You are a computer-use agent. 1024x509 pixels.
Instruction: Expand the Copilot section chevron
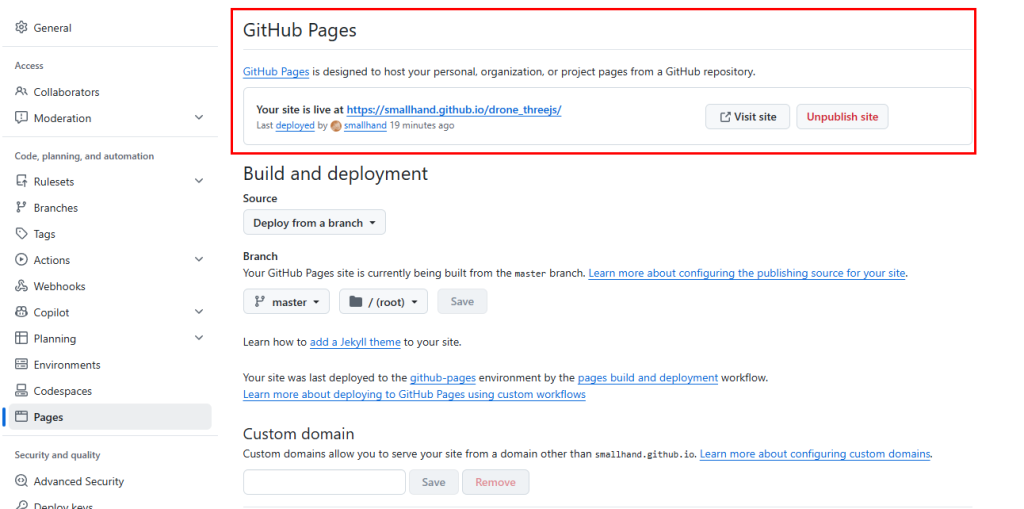[199, 312]
